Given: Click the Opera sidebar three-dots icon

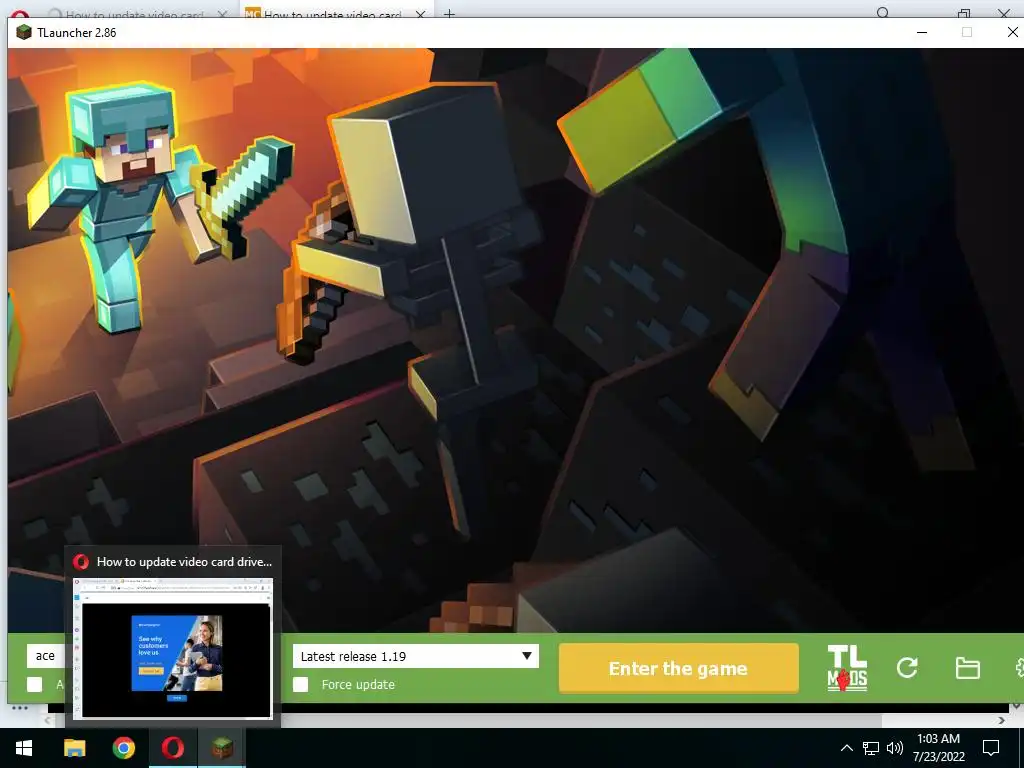Looking at the screenshot, I should click(20, 708).
